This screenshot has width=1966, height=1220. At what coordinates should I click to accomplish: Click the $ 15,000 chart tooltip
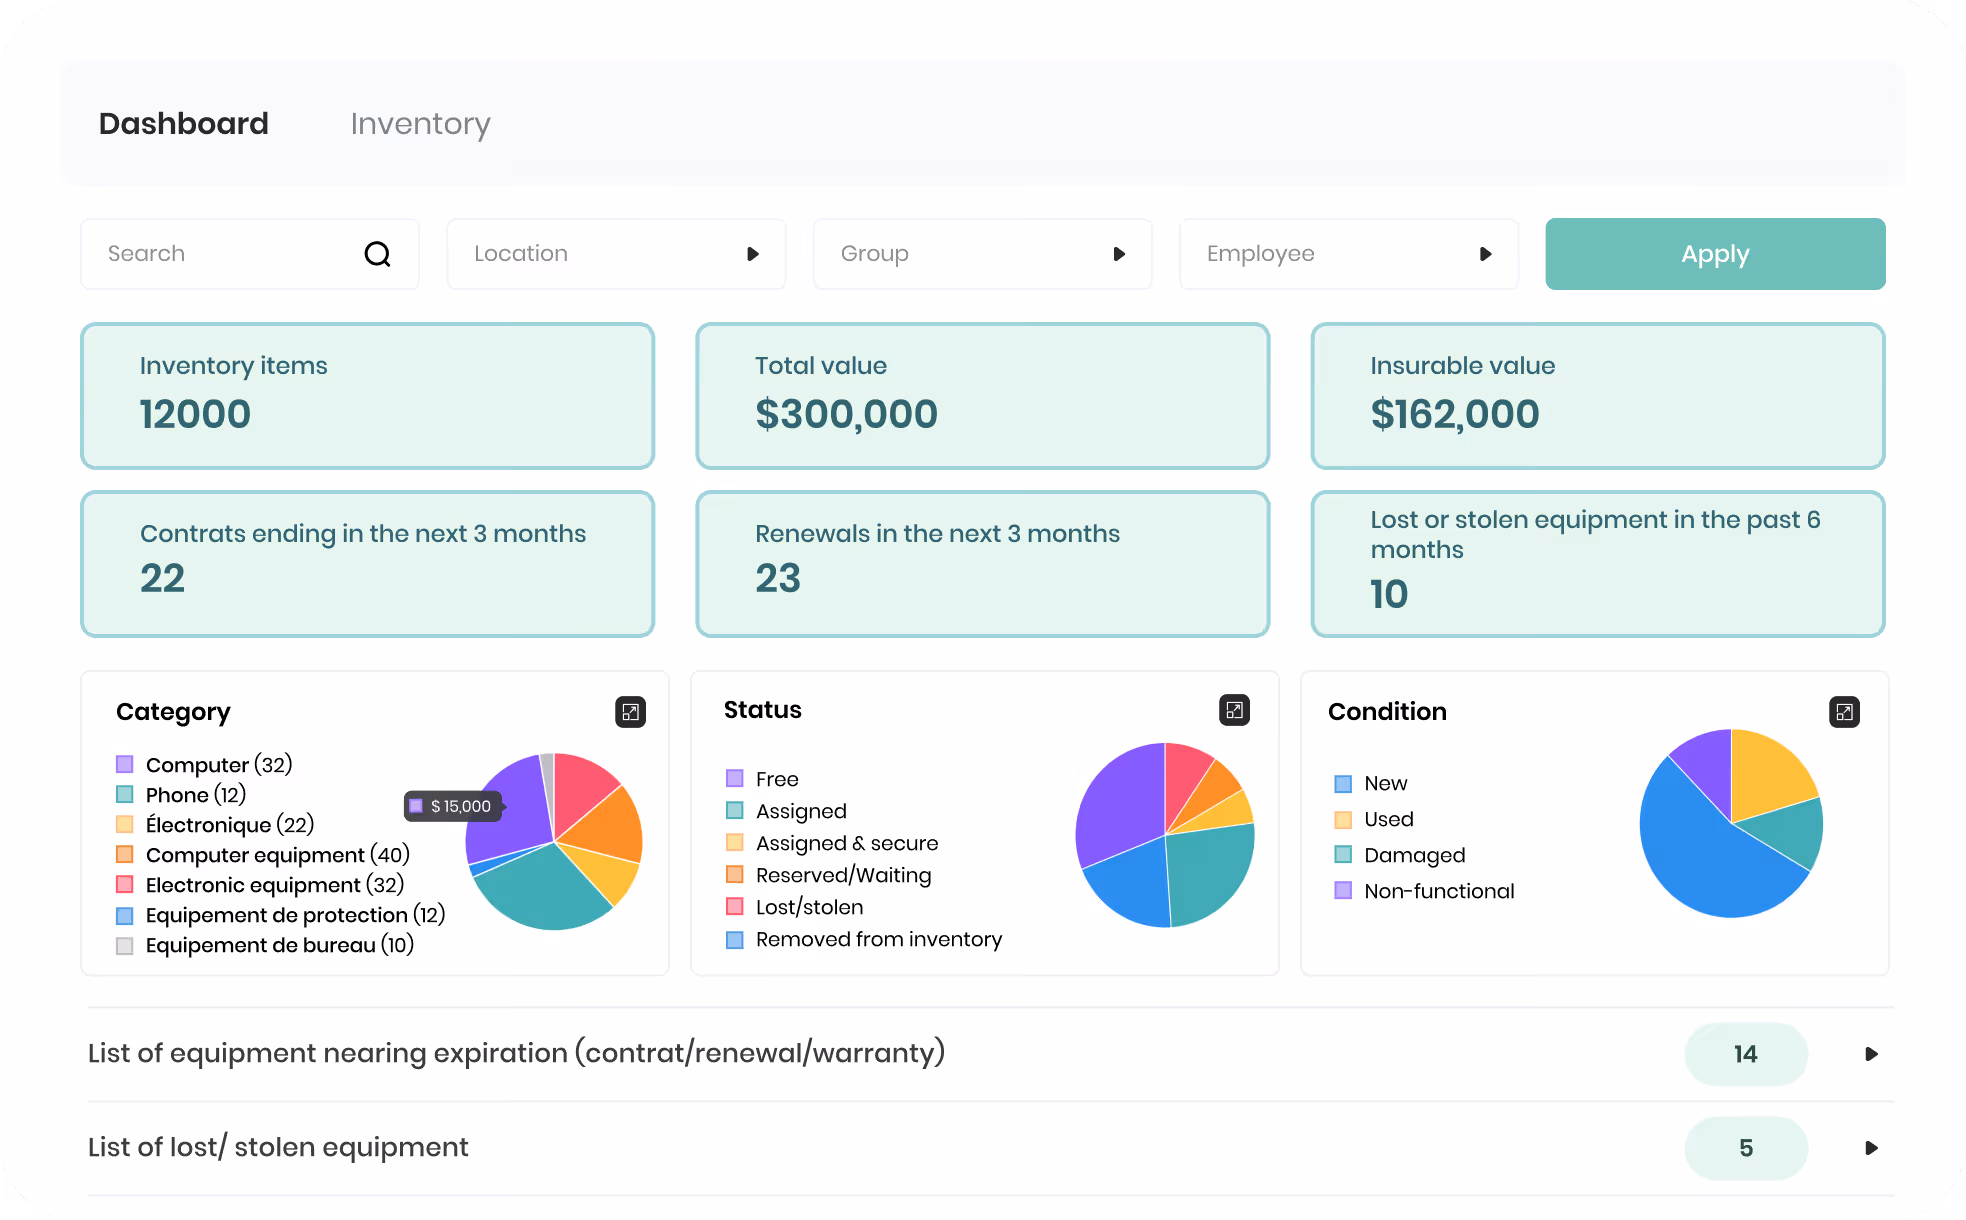(453, 806)
